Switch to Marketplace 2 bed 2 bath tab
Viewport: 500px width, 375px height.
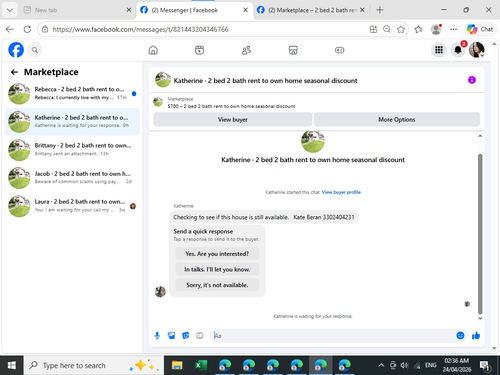[x=311, y=10]
